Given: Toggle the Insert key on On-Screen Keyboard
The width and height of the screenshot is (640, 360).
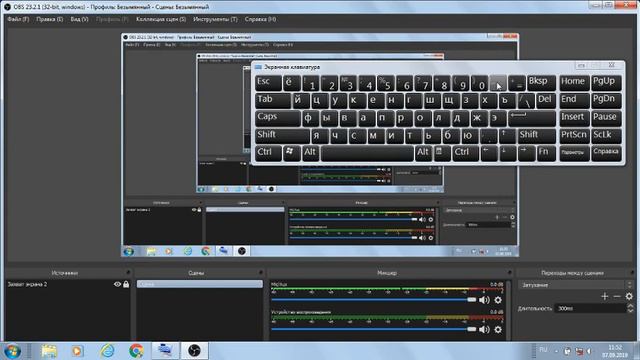Looking at the screenshot, I should point(574,118).
